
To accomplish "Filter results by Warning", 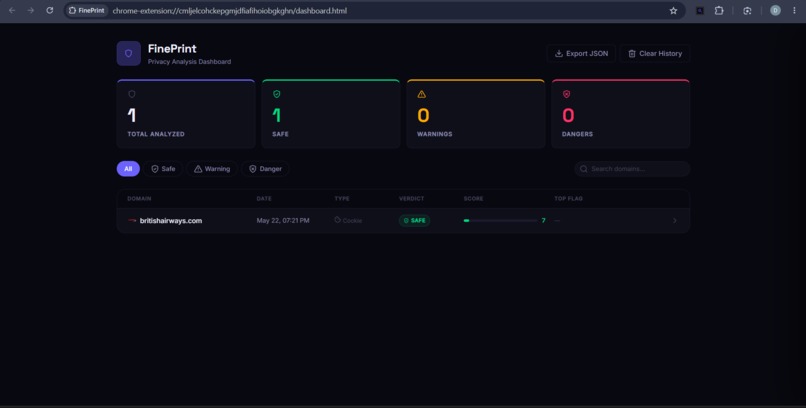I will 212,169.
